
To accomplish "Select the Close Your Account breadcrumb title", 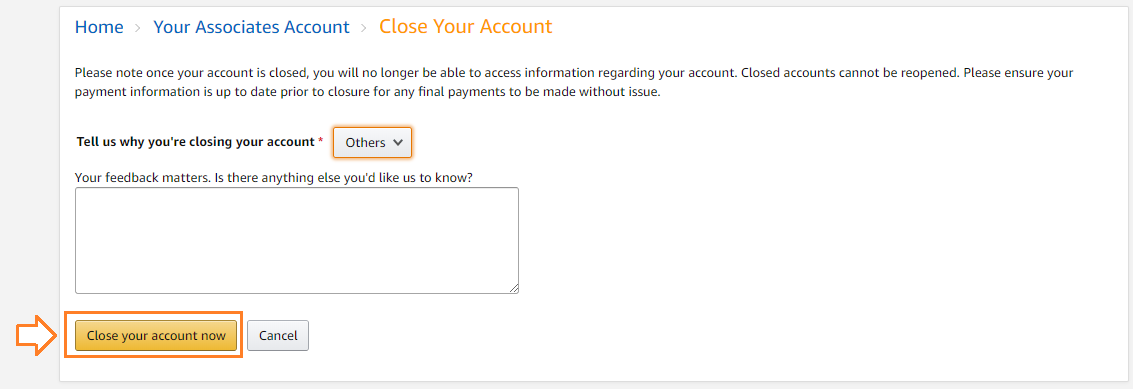I will coord(465,27).
